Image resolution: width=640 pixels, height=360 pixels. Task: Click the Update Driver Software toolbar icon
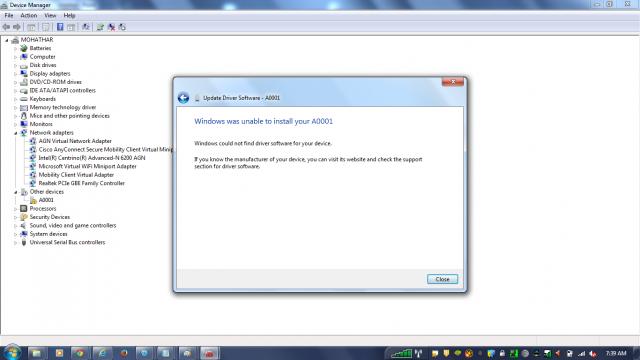tap(100, 27)
